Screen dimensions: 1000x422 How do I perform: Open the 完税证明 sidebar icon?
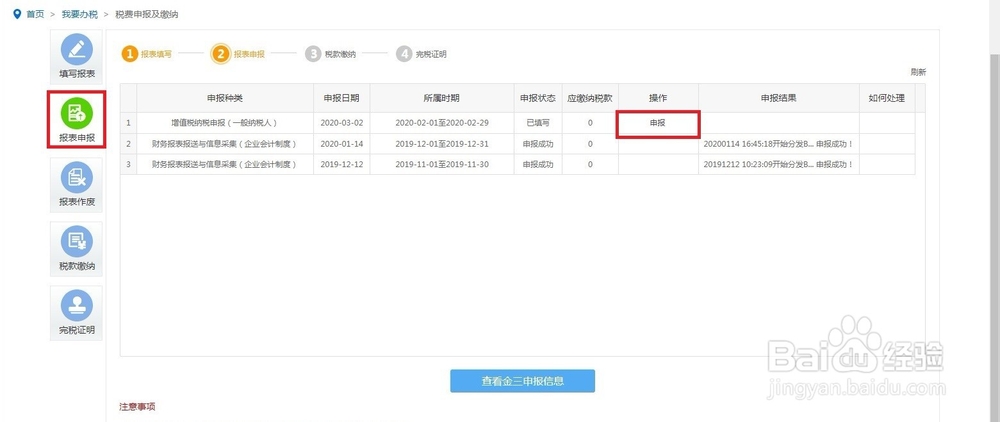[77, 313]
